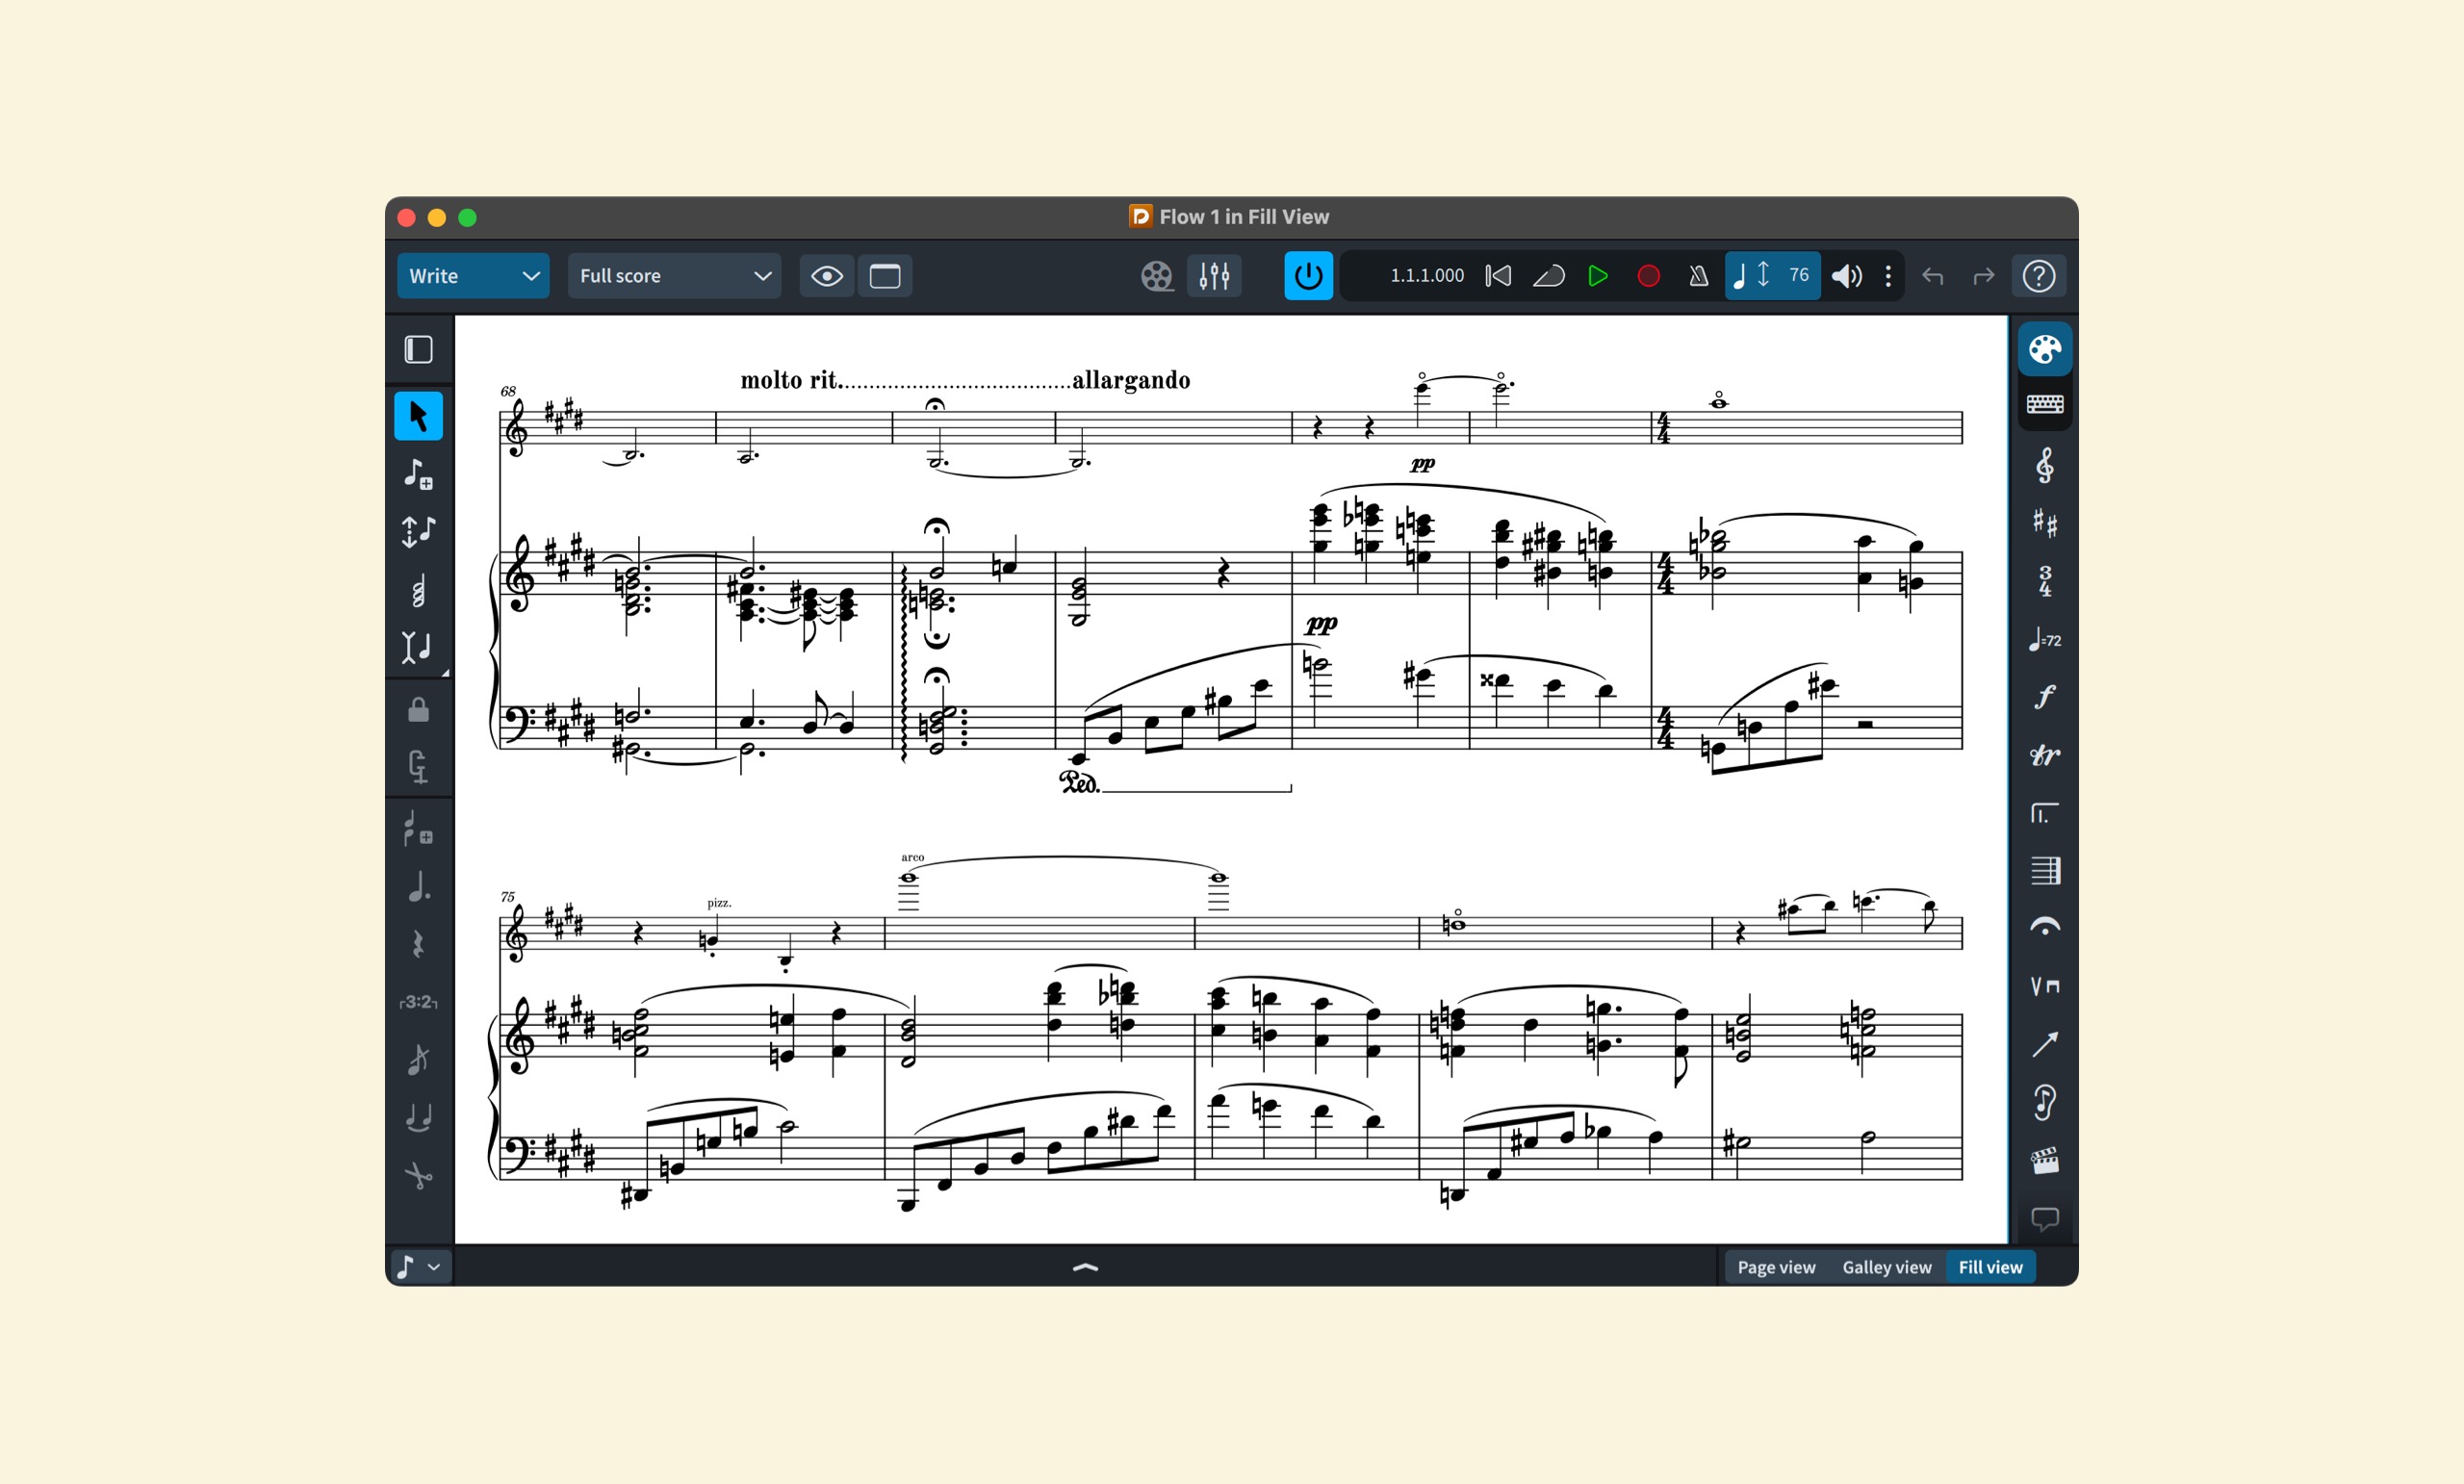Open the Write mode dropdown
This screenshot has height=1484, width=2464.
coord(473,276)
